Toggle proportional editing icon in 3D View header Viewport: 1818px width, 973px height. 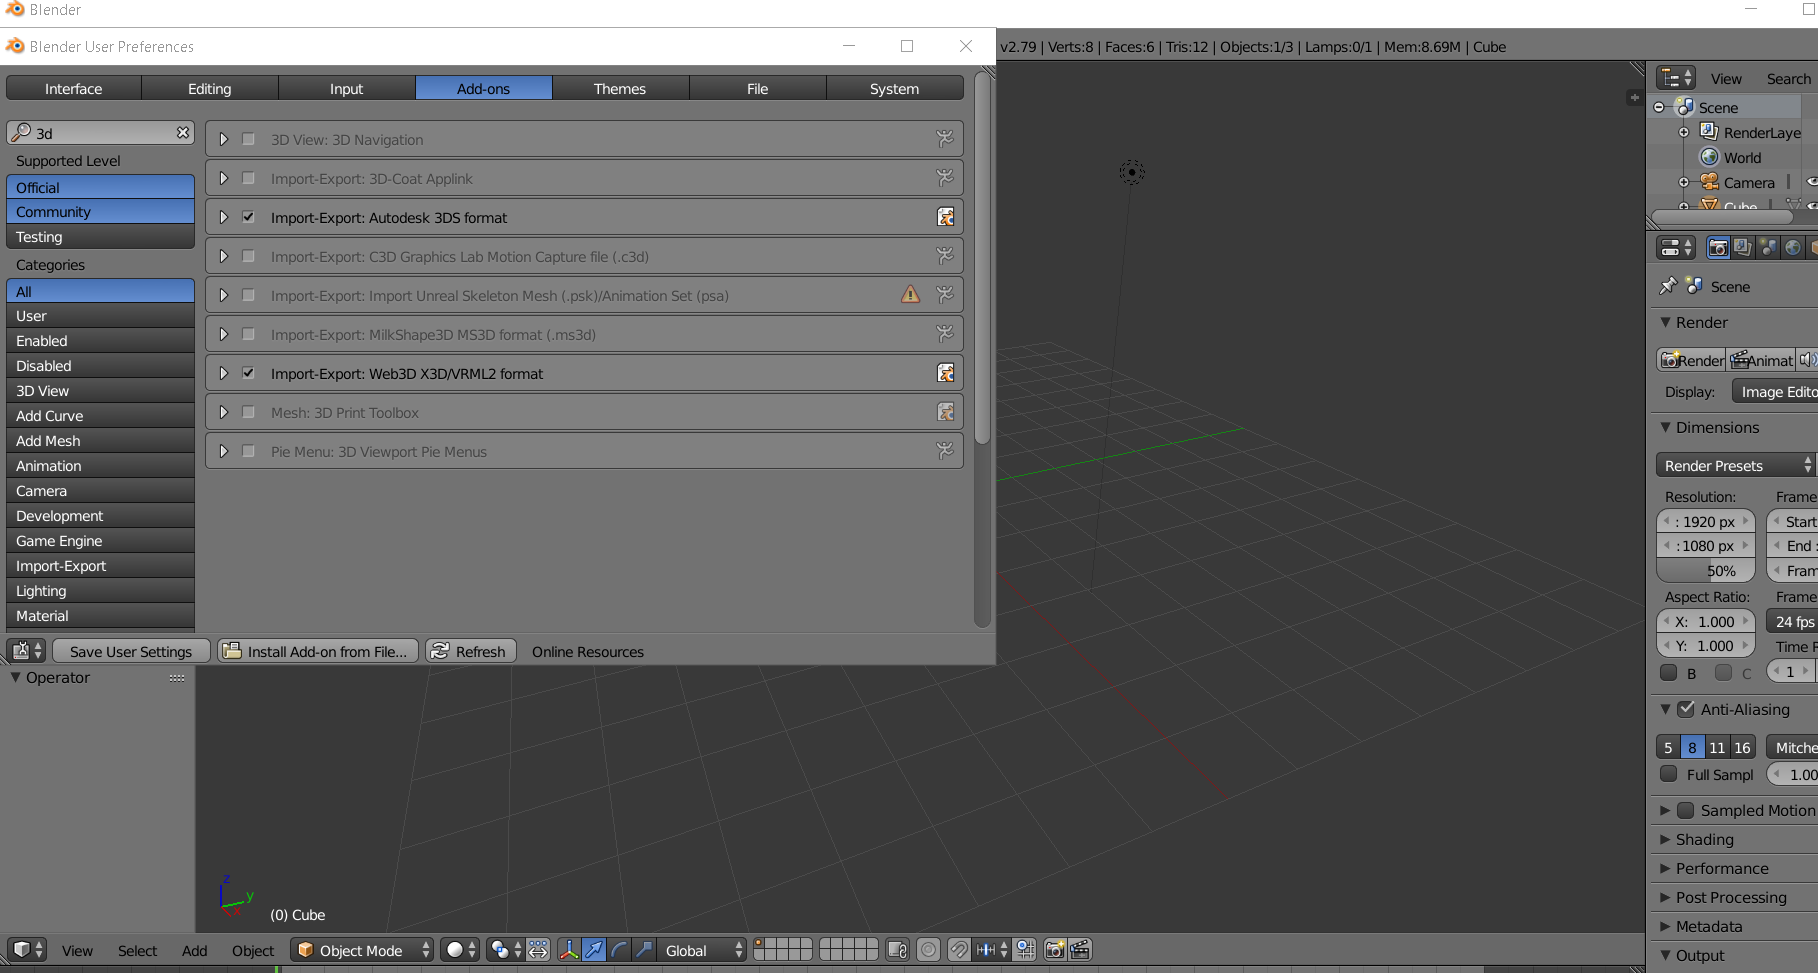pyautogui.click(x=928, y=950)
